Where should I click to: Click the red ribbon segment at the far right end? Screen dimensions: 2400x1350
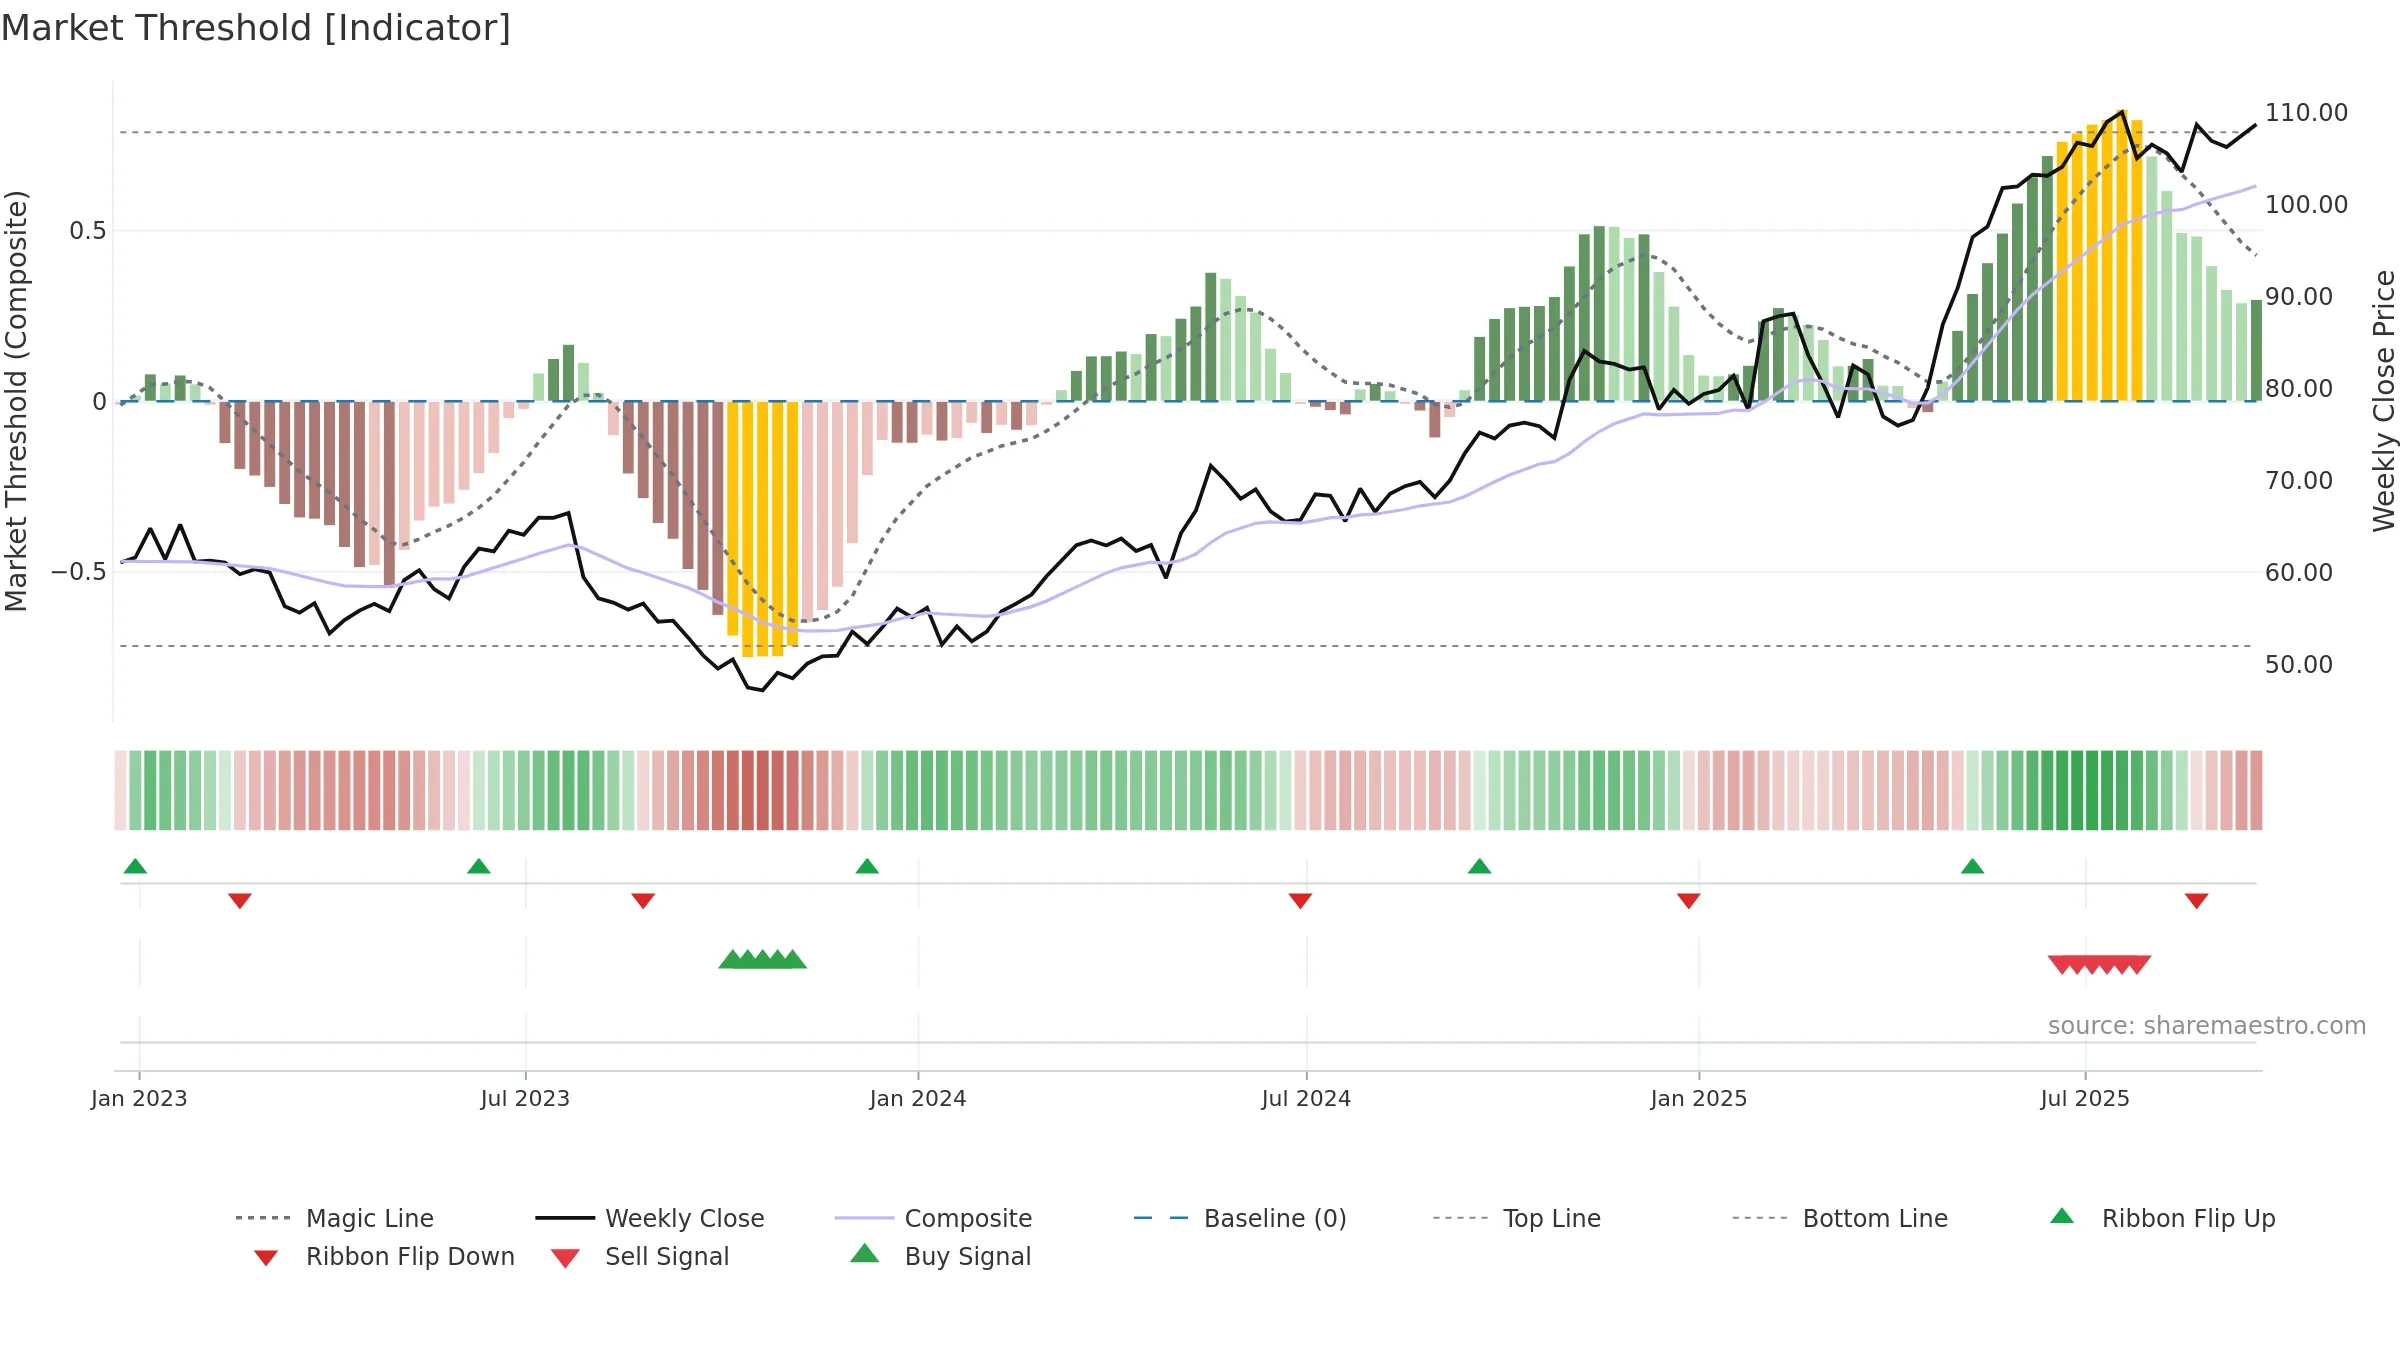pyautogui.click(x=2256, y=790)
